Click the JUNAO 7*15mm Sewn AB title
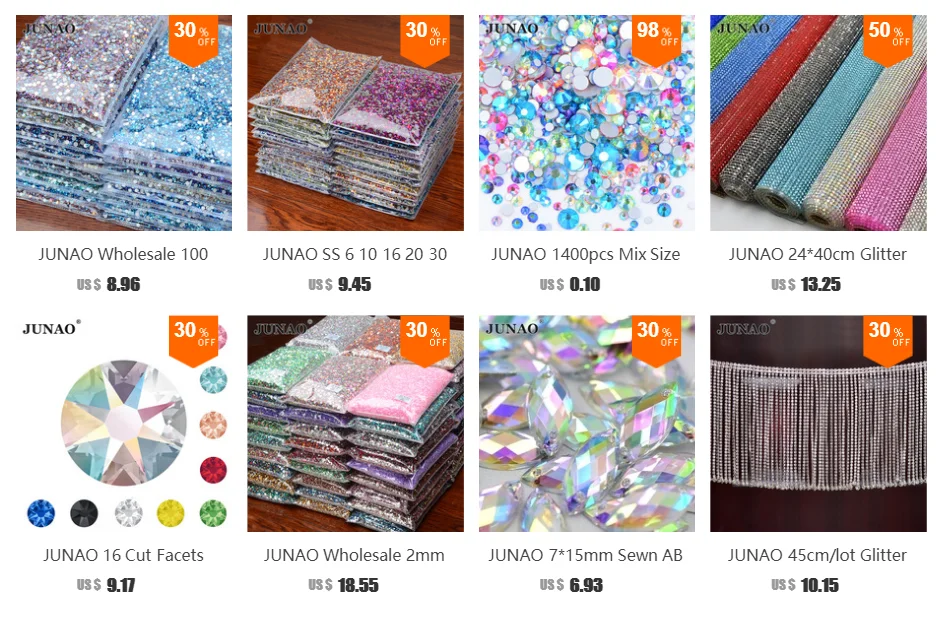 586,555
